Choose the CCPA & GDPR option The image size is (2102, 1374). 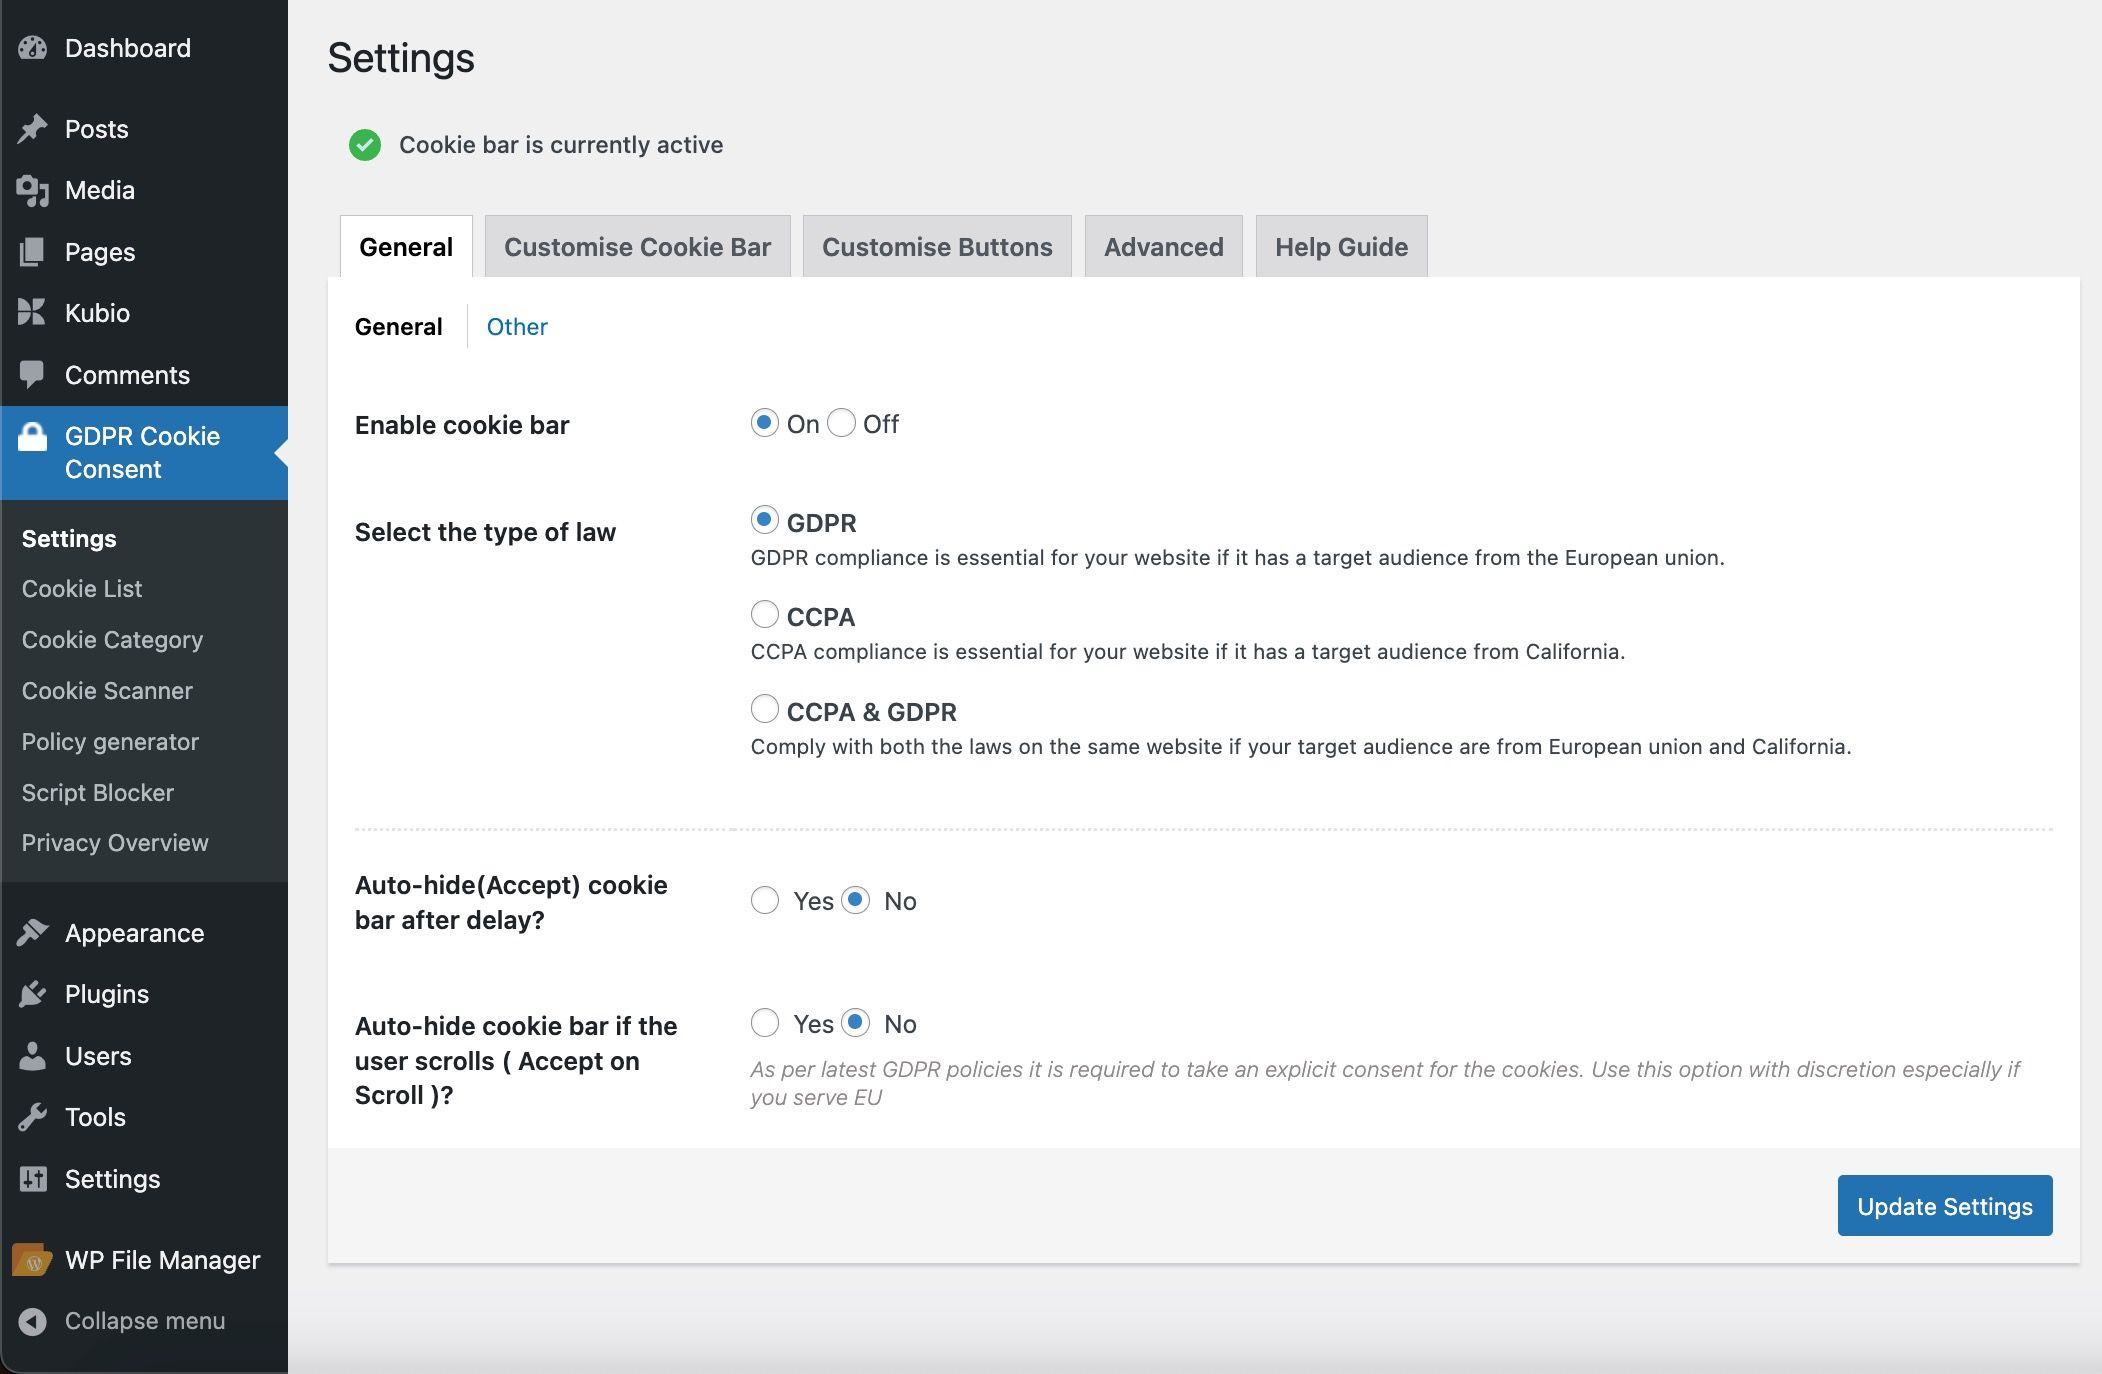pos(765,709)
